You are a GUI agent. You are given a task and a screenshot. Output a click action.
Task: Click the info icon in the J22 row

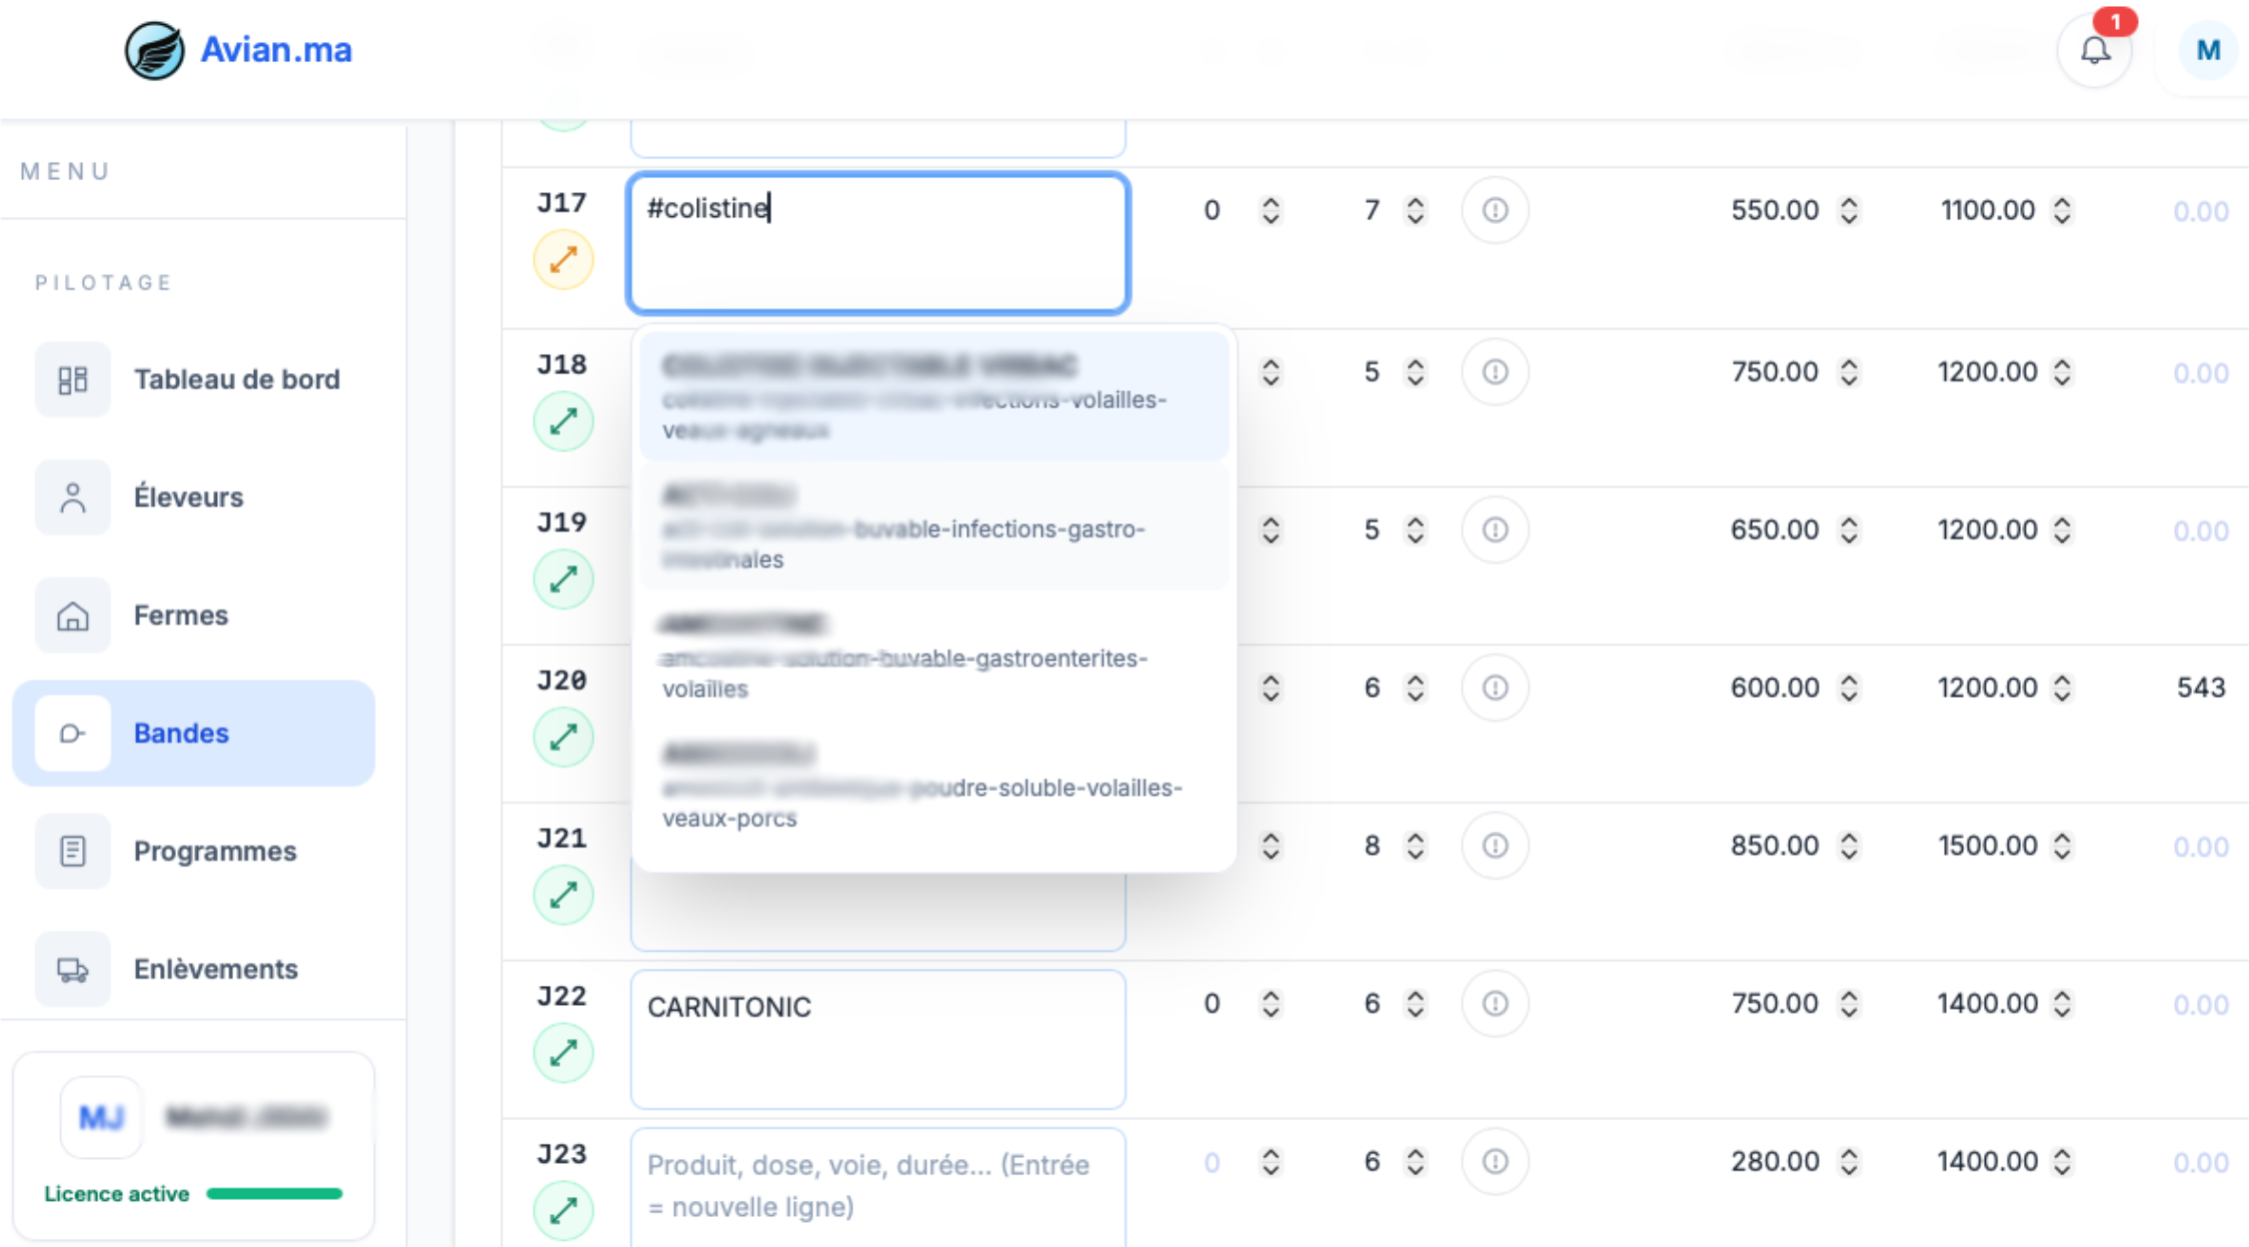pos(1495,1003)
